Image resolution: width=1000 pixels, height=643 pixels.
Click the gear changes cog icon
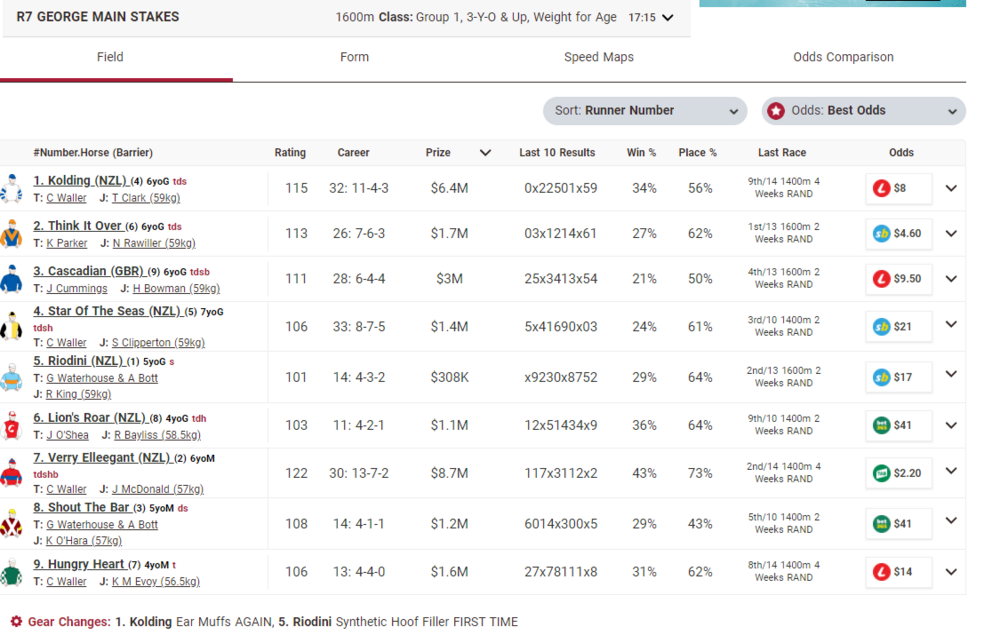coord(16,622)
